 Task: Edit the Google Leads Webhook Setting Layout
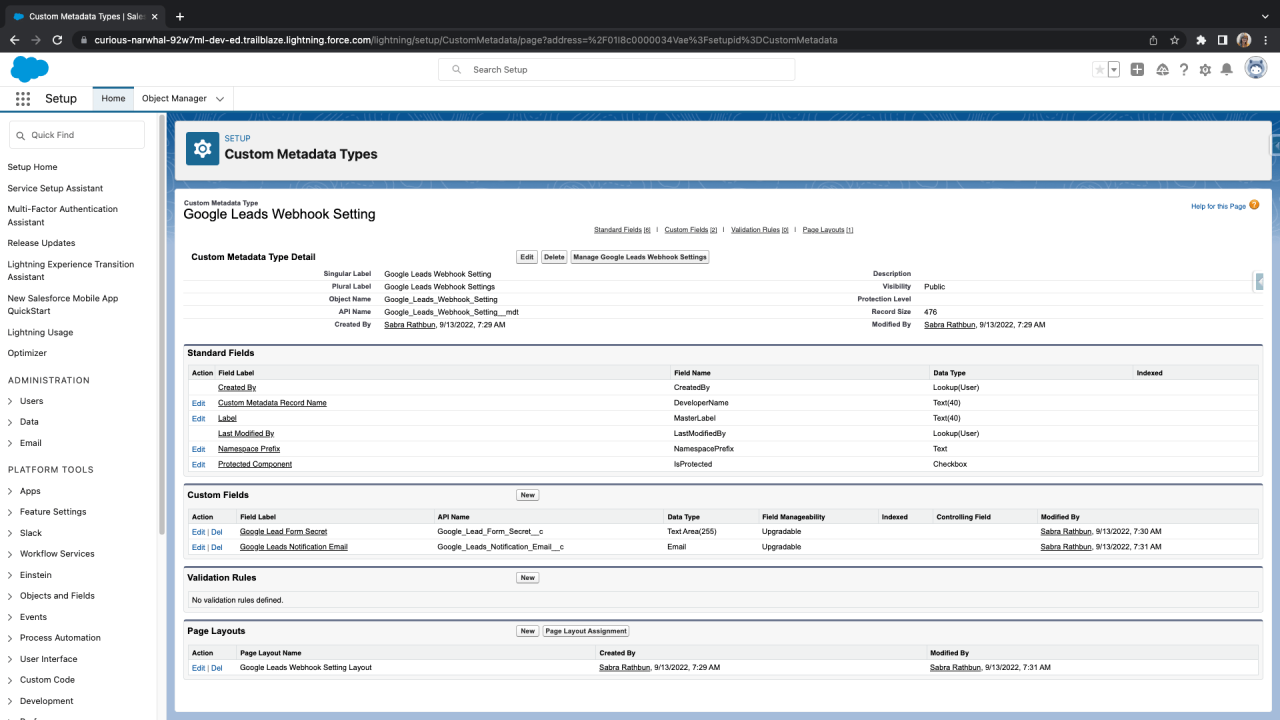click(198, 668)
